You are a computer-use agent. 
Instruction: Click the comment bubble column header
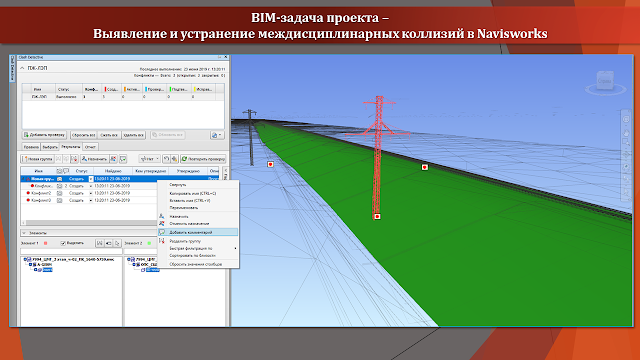pyautogui.click(x=66, y=171)
